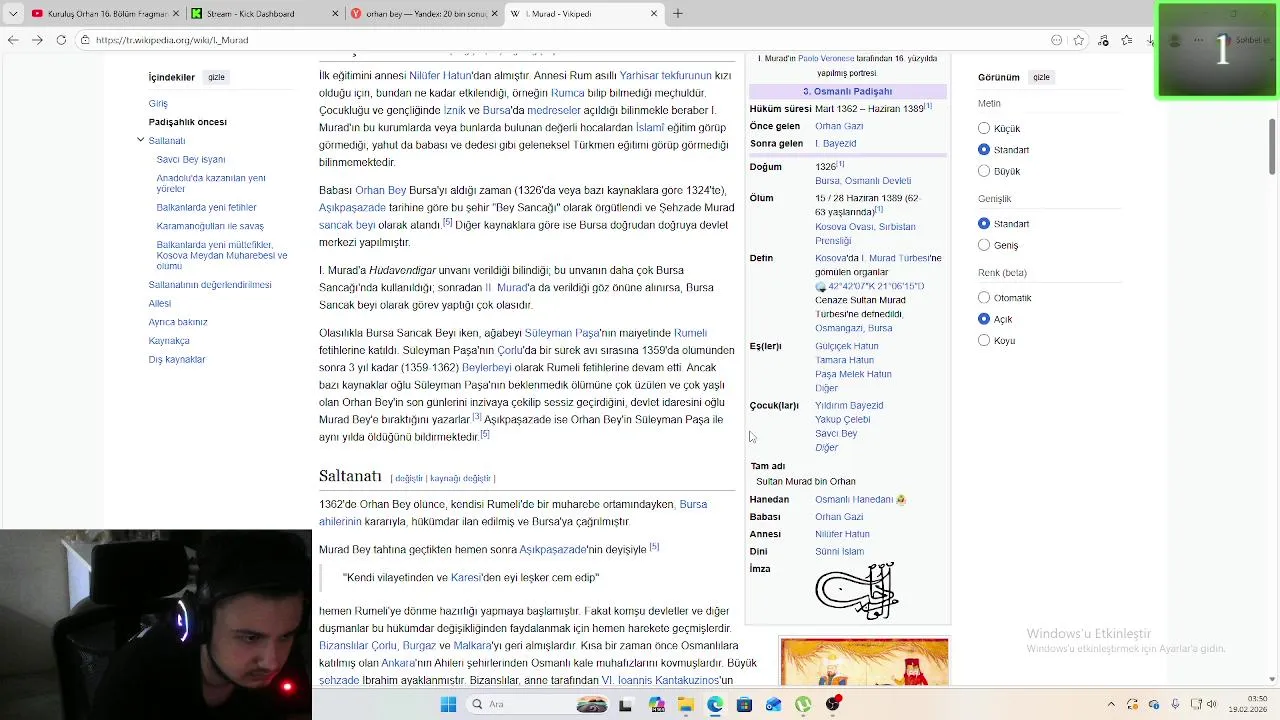Open OBS Studio from the taskbar
This screenshot has width=1280, height=720.
[833, 704]
